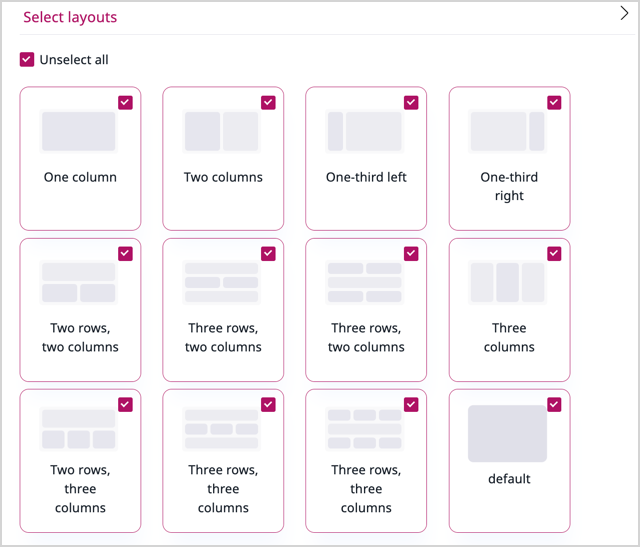
Task: Uncheck the default layout card checkbox
Action: 554,404
